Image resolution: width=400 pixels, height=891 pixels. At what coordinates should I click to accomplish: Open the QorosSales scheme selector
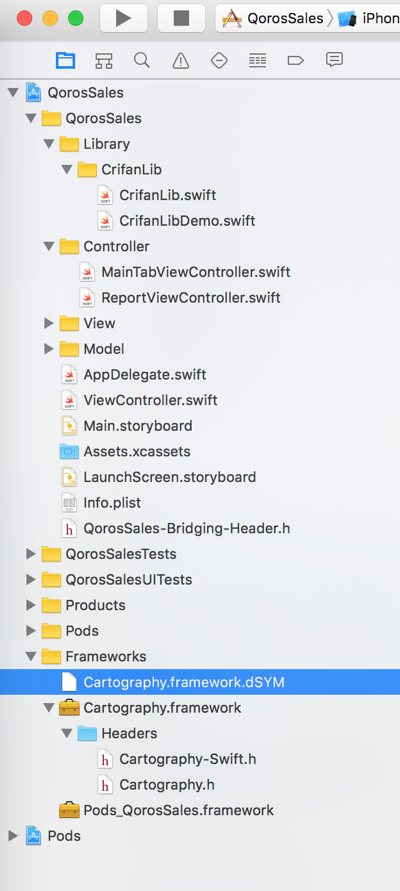pyautogui.click(x=273, y=18)
